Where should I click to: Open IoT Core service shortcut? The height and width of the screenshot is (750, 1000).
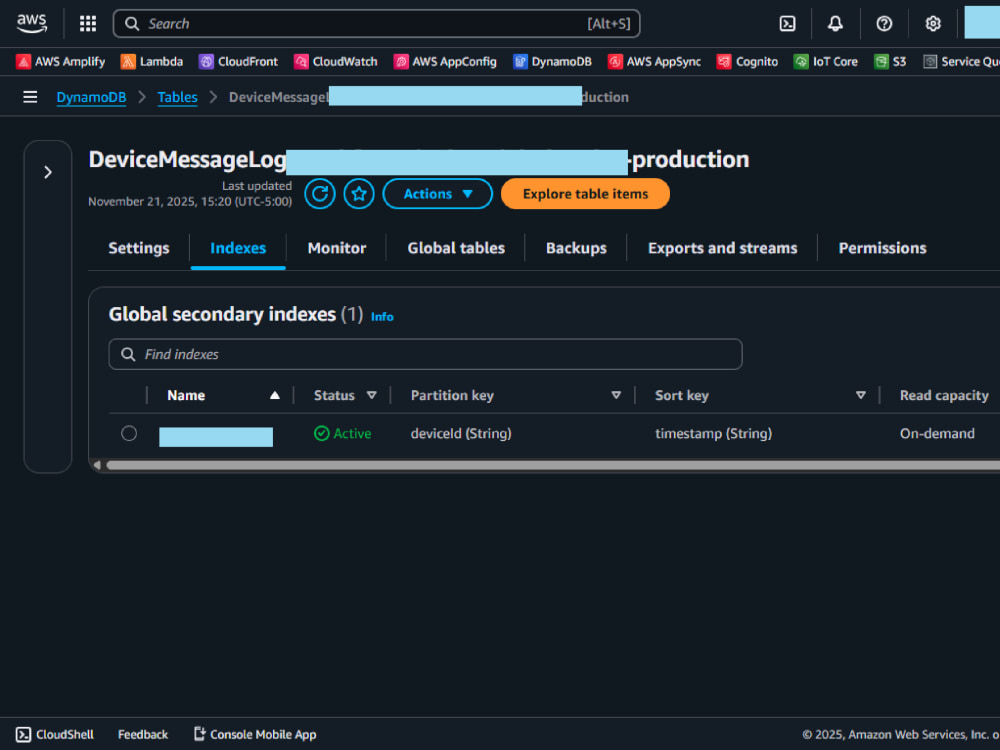[826, 62]
